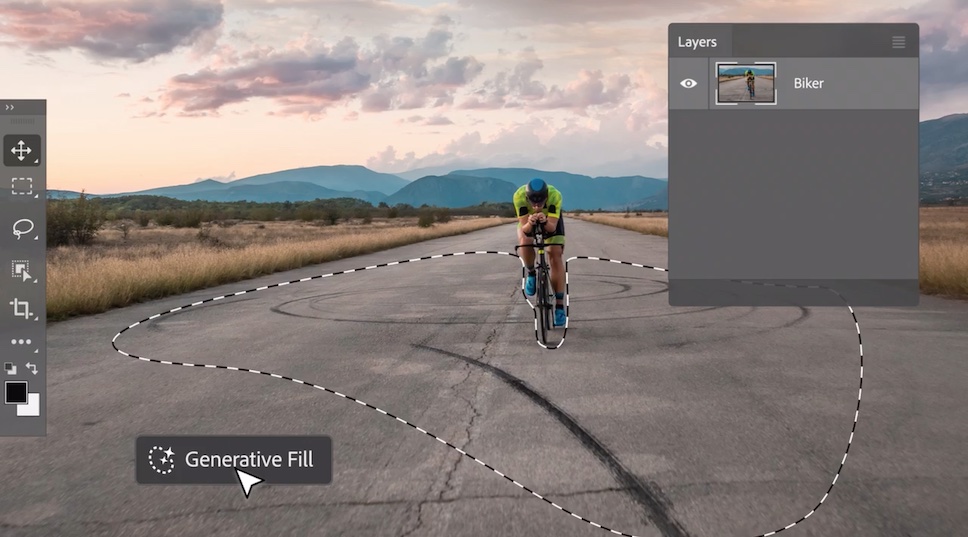Hide the Biker layer using eye icon

pyautogui.click(x=688, y=83)
